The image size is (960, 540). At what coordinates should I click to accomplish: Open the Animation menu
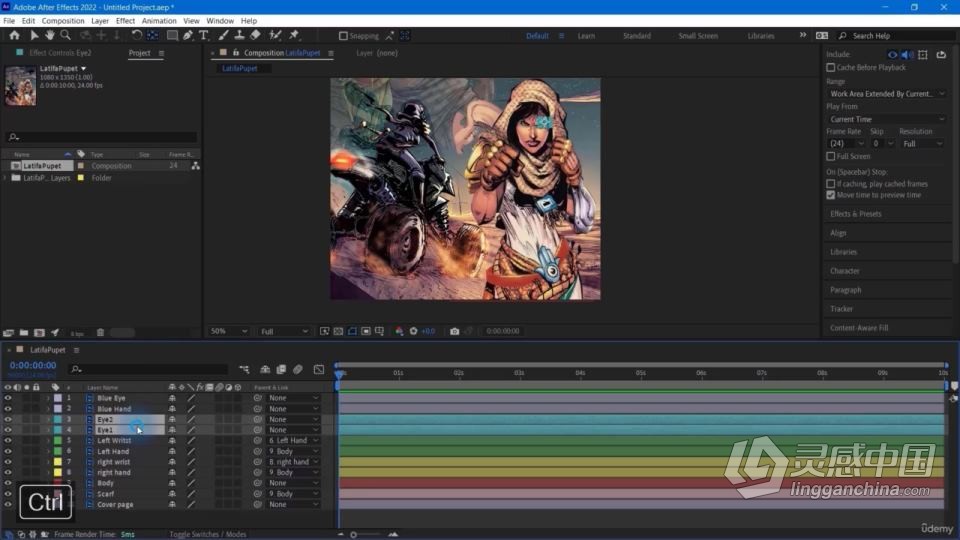(x=159, y=21)
